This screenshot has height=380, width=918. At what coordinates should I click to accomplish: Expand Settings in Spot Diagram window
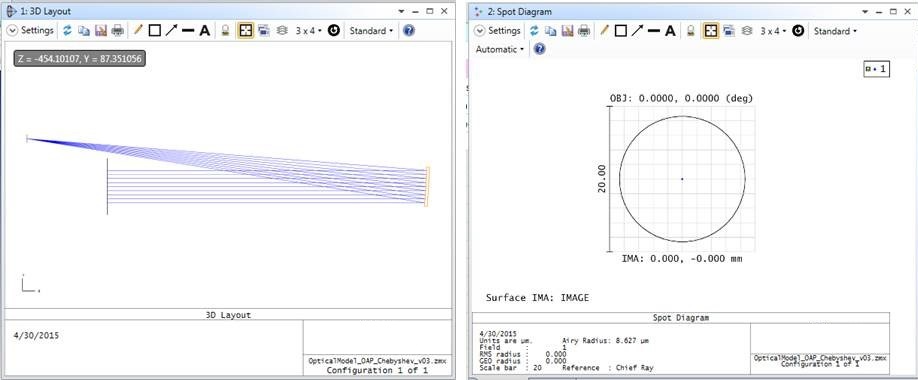(x=497, y=30)
